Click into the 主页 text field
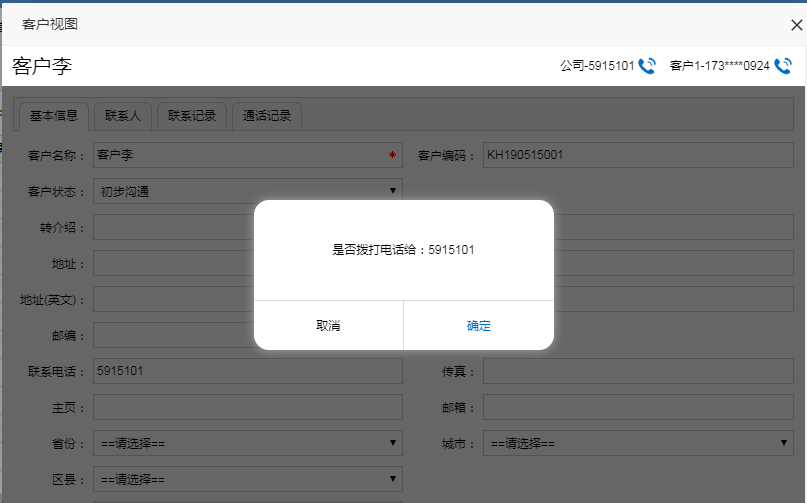The width and height of the screenshot is (807, 503). click(247, 407)
